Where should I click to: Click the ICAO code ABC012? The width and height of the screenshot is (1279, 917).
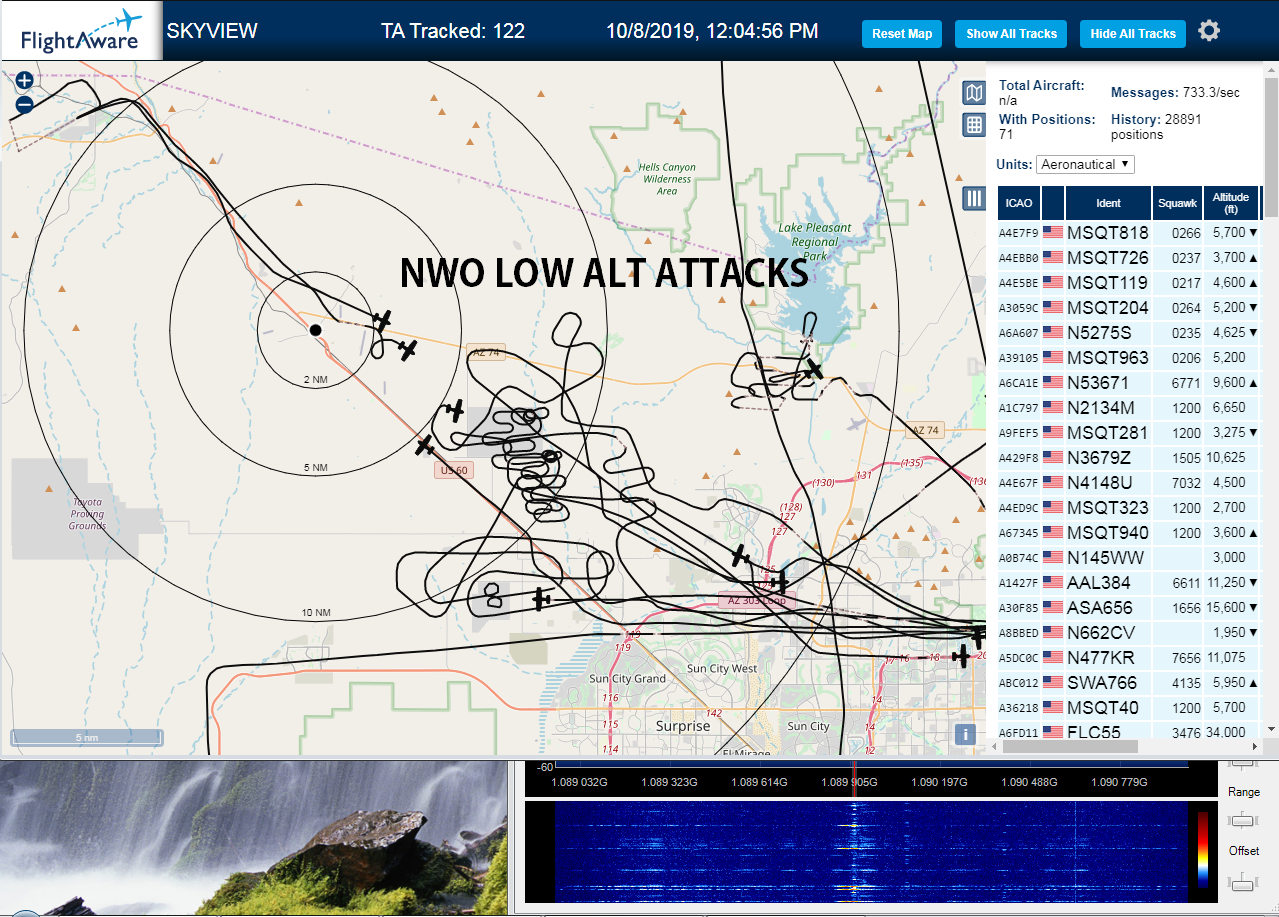tap(1018, 683)
